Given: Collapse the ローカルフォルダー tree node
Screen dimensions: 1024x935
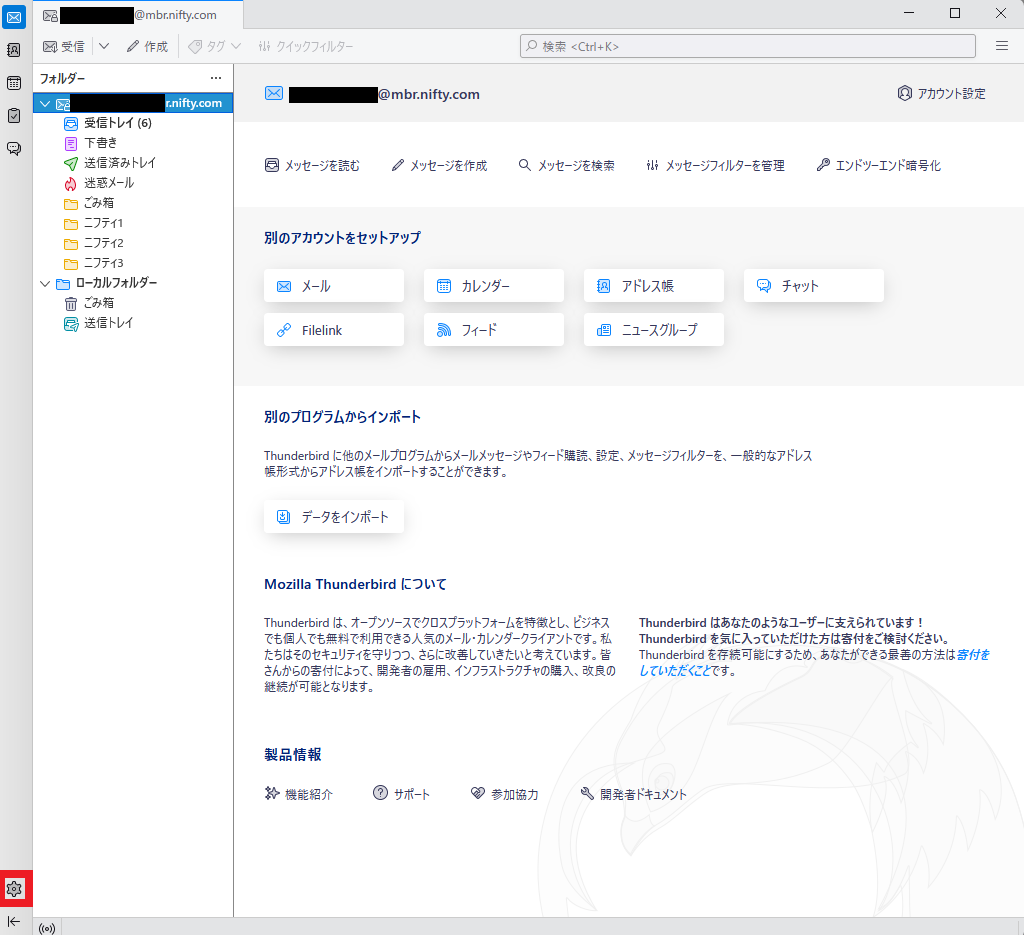Looking at the screenshot, I should pyautogui.click(x=44, y=283).
